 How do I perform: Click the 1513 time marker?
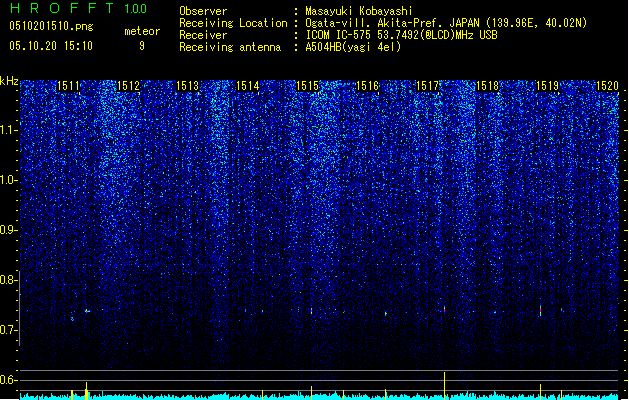click(x=188, y=86)
